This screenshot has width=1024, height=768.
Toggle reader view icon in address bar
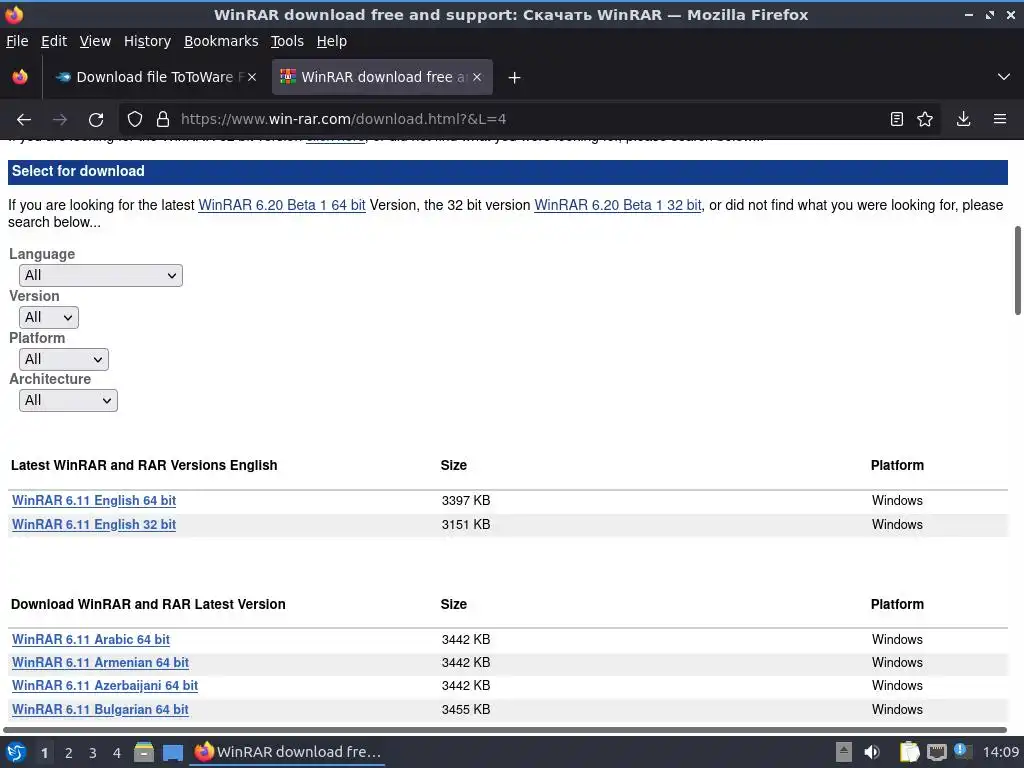897,119
